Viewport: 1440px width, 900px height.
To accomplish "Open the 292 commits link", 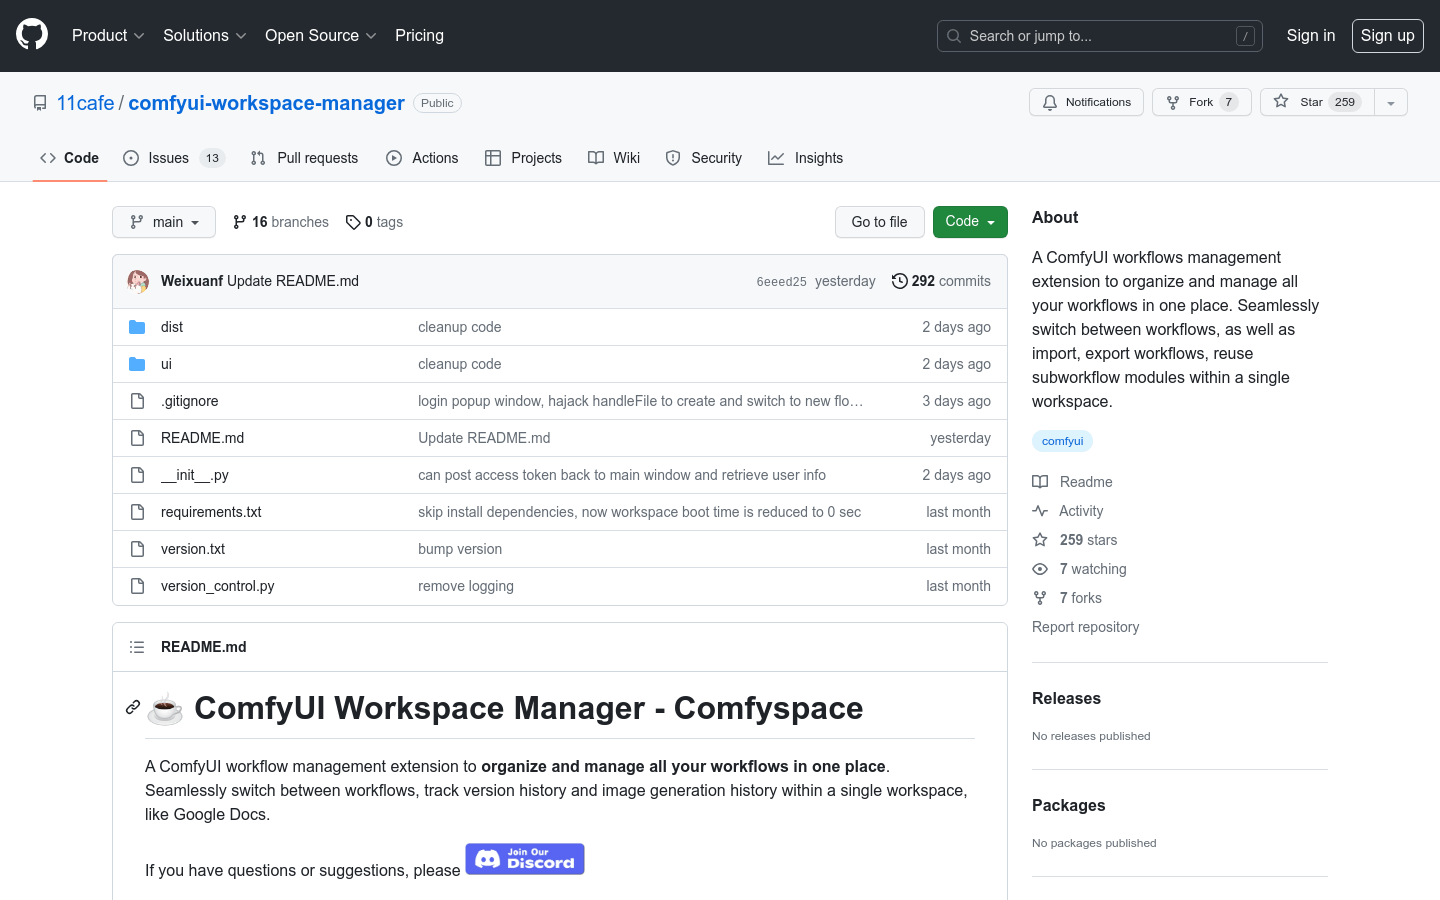I will coord(941,281).
